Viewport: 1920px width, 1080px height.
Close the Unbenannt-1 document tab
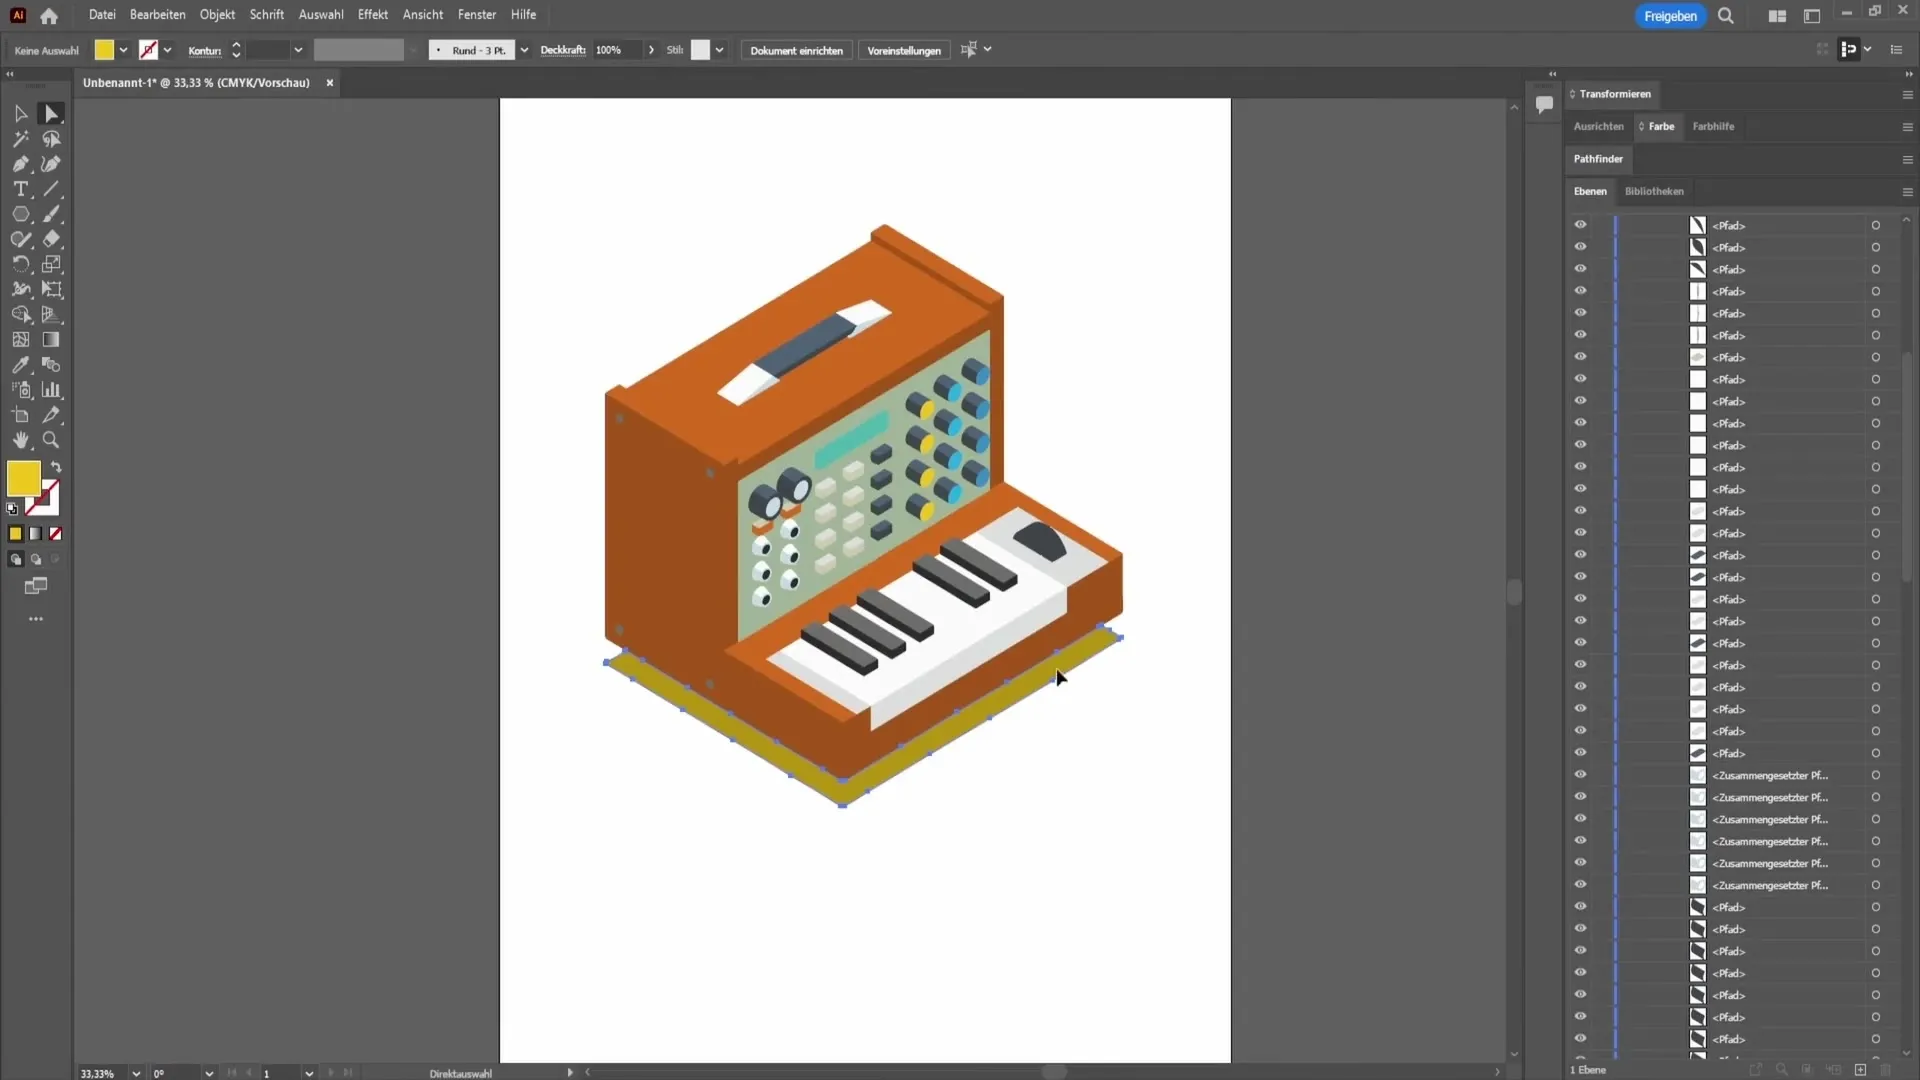[329, 83]
